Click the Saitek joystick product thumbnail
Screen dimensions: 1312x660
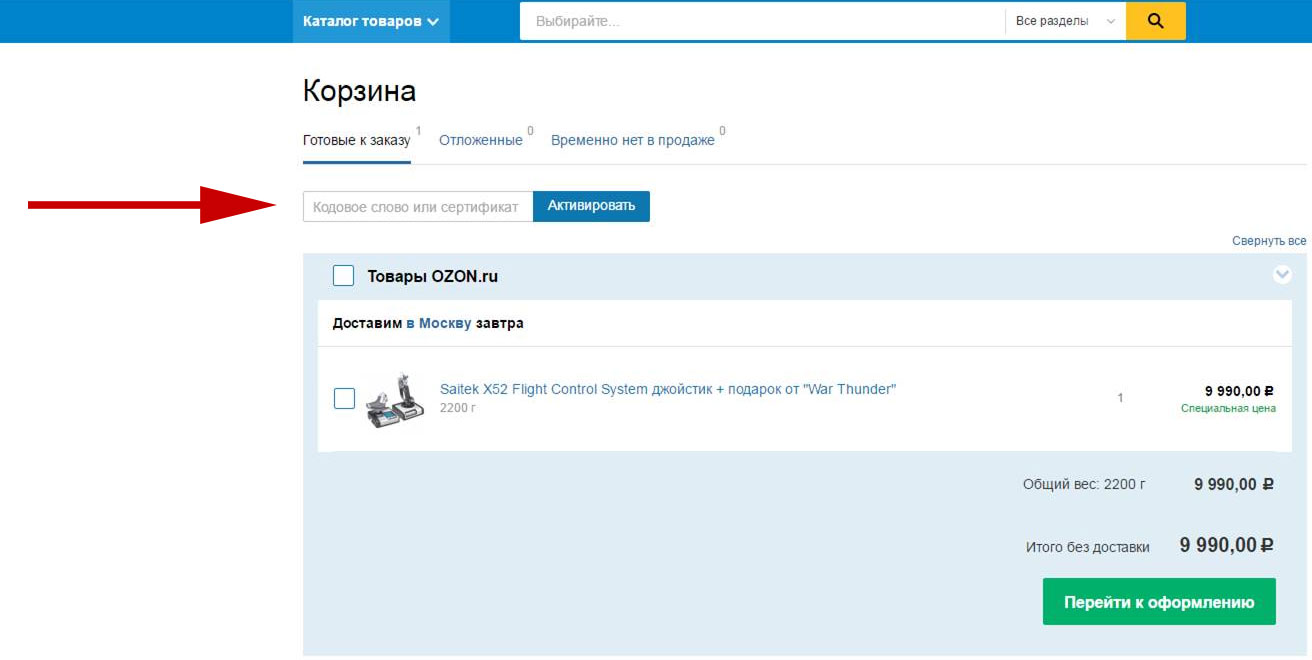tap(394, 400)
